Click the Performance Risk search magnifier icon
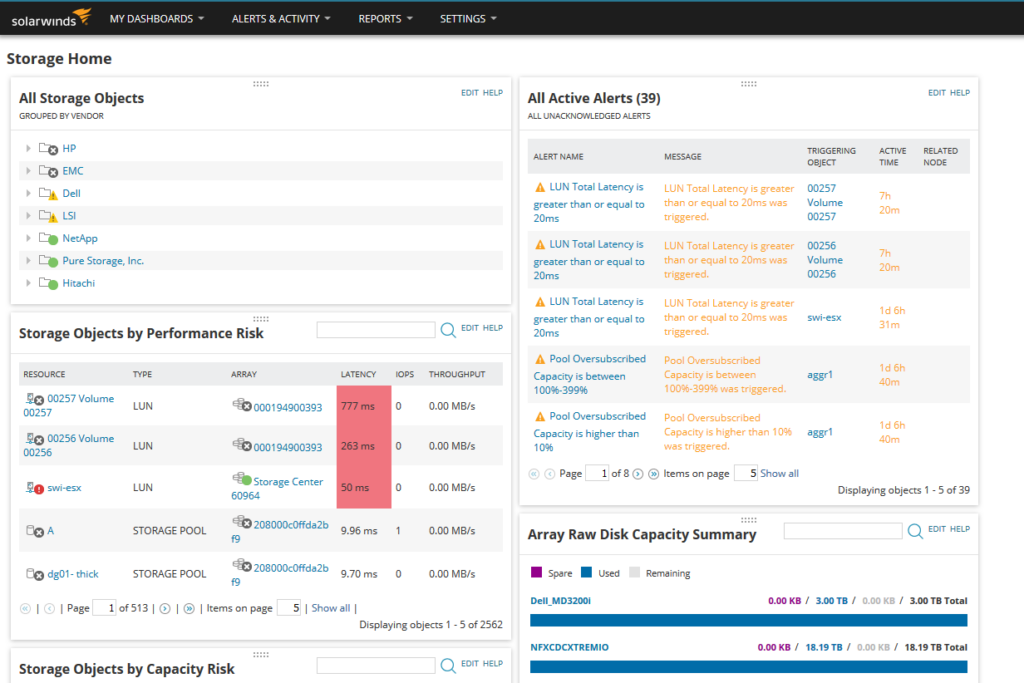 tap(448, 330)
